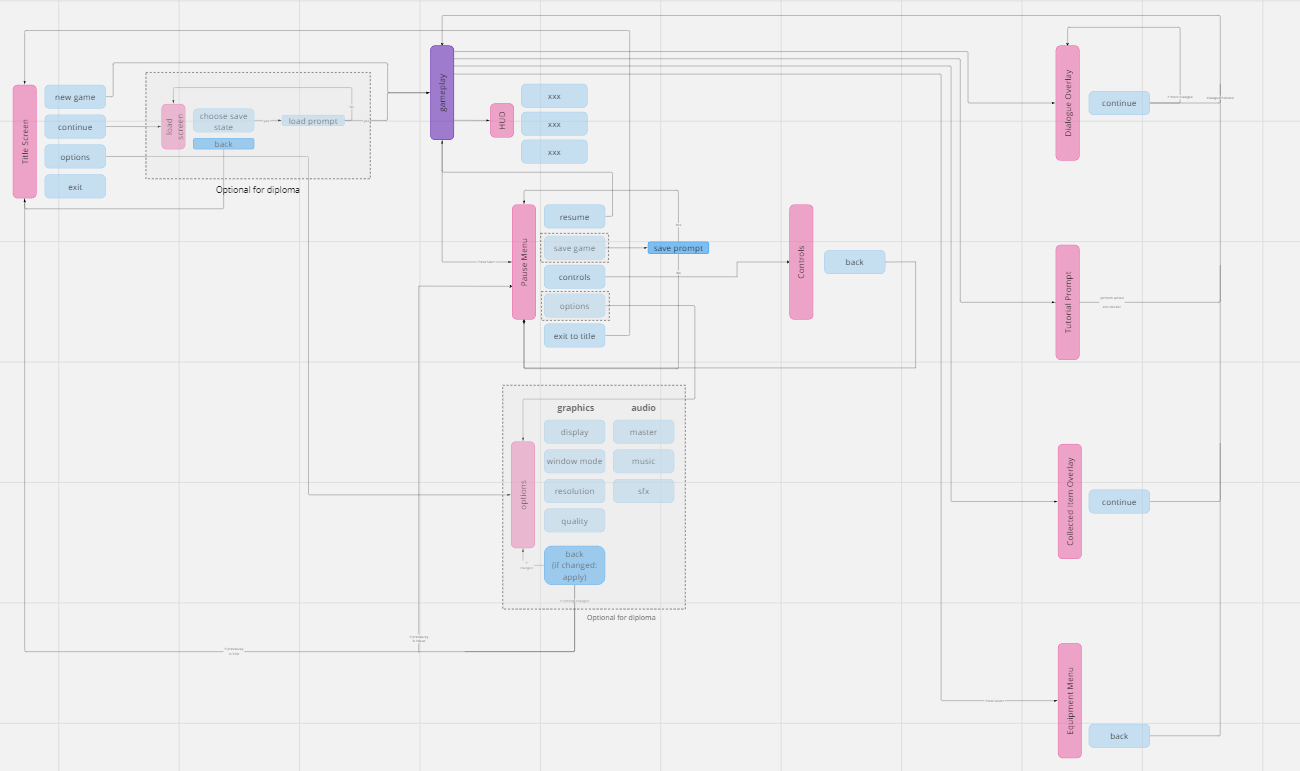This screenshot has height=771, width=1300.
Task: Click the vertical pink 'options' node
Action: click(523, 495)
